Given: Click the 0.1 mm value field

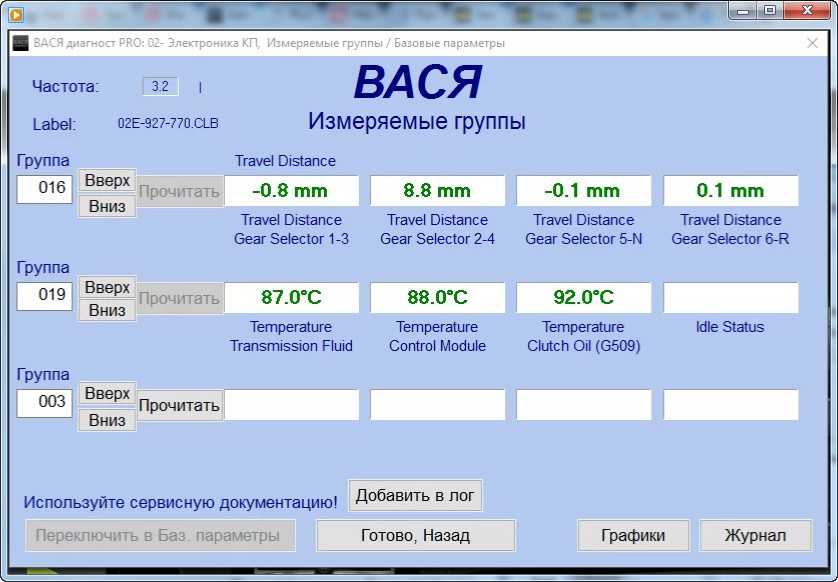Looking at the screenshot, I should [x=731, y=191].
